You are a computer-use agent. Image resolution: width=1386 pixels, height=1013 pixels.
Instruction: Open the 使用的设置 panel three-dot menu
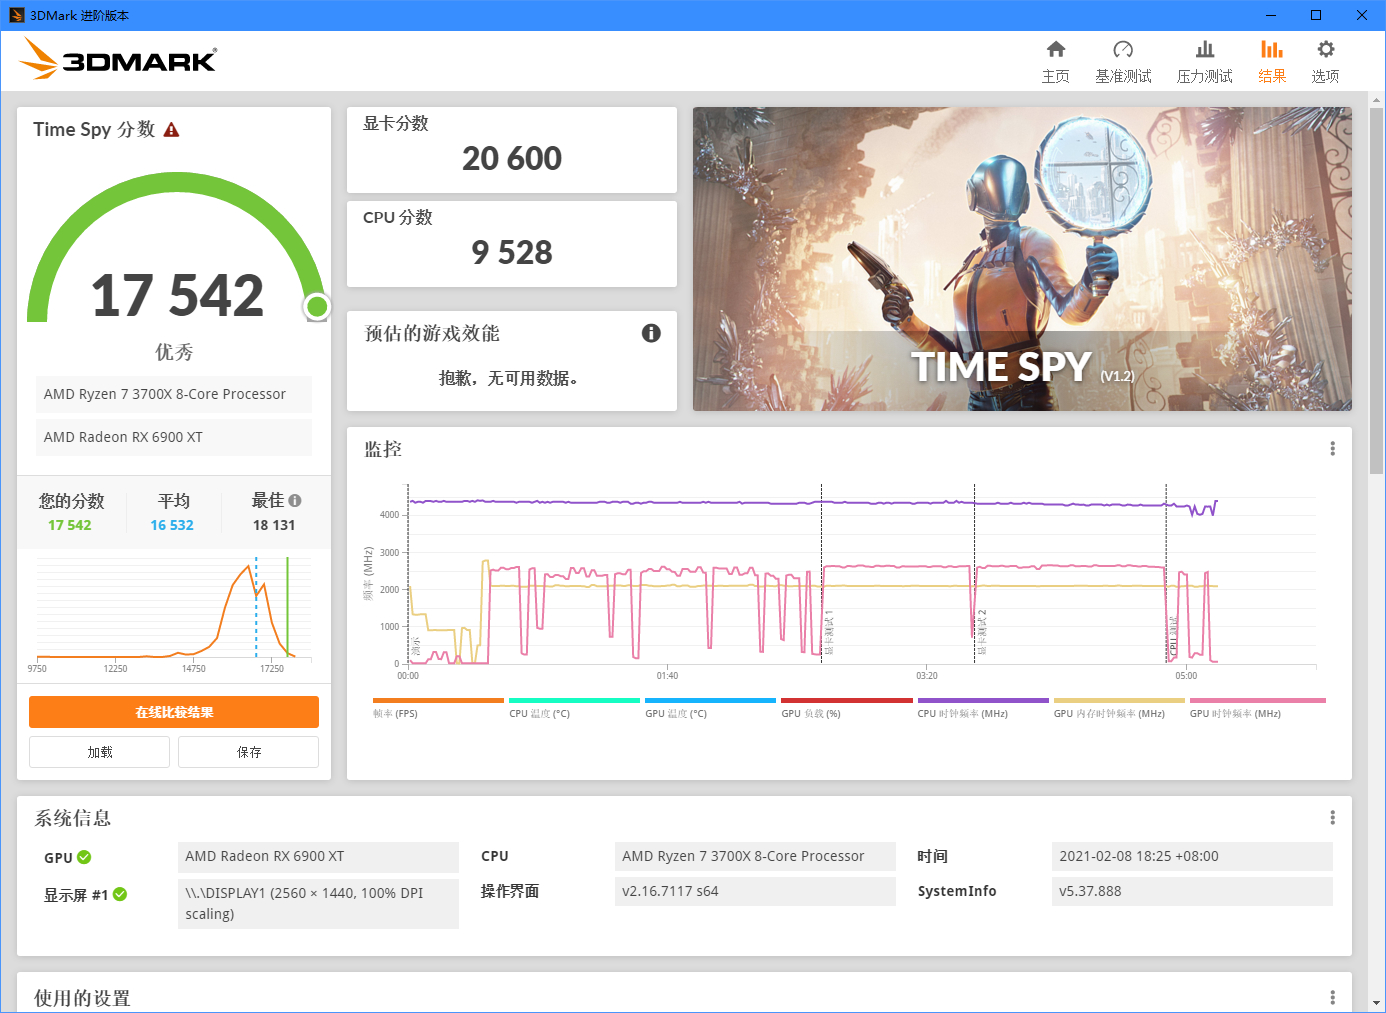(x=1332, y=998)
